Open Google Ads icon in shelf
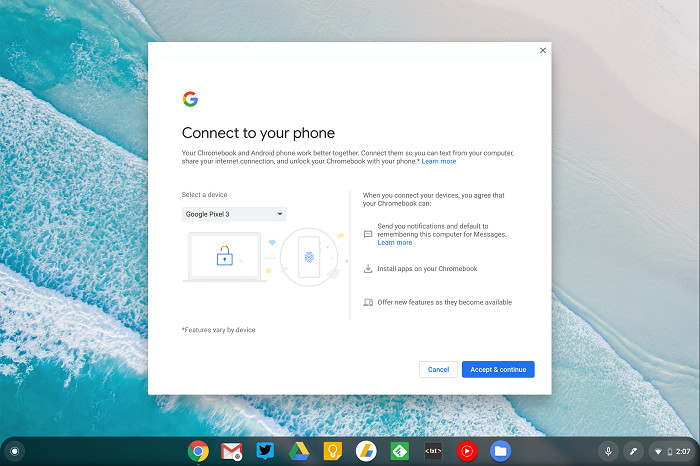Screen dimensions: 700x466 click(366, 451)
